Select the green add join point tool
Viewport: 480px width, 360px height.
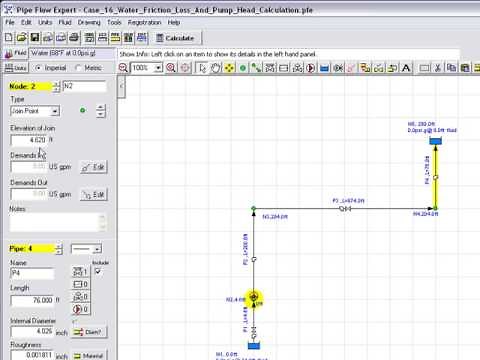coord(243,68)
